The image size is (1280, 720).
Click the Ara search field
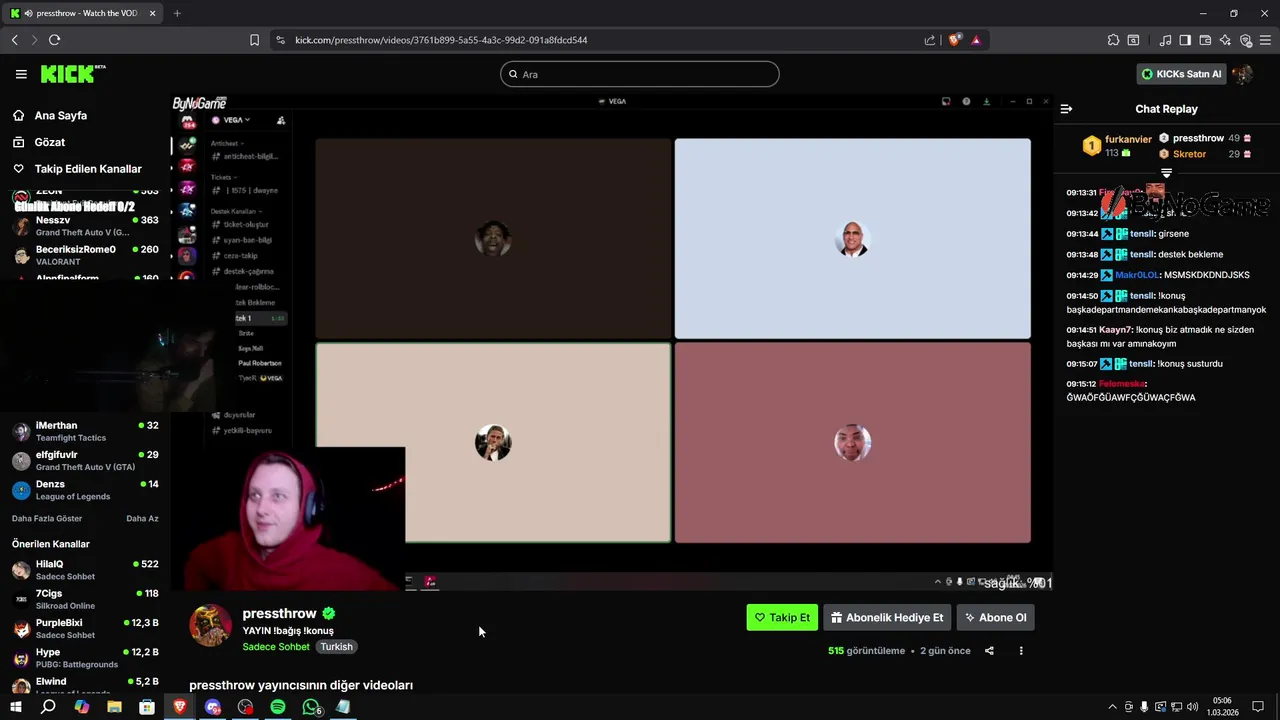pyautogui.click(x=640, y=74)
